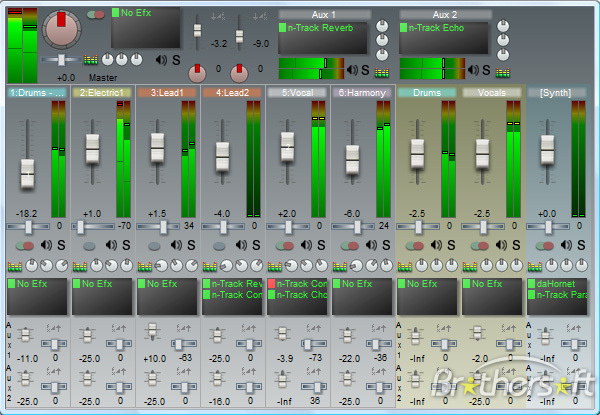The height and width of the screenshot is (415, 600).
Task: Toggle stereo/mono on the Drums group
Action: point(415,245)
